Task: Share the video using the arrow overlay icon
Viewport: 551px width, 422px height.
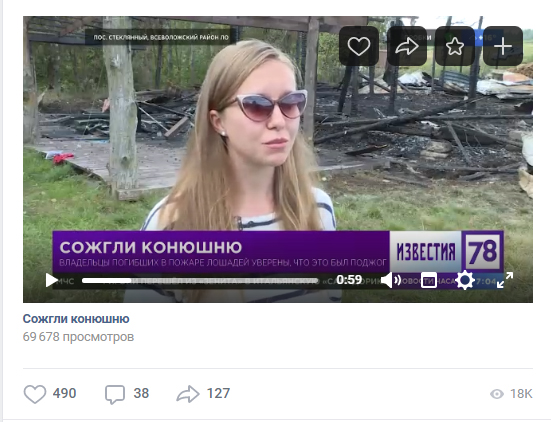Action: (407, 46)
